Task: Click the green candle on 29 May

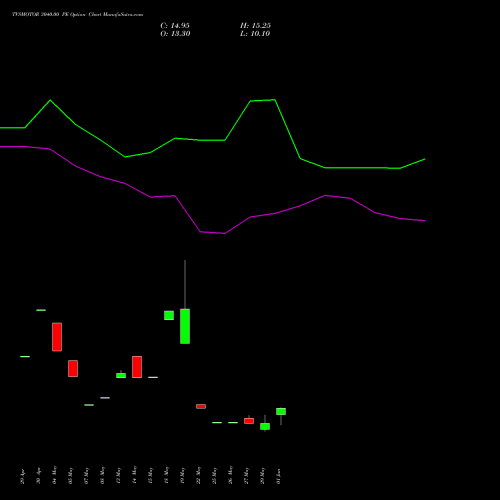Action: coord(265,426)
